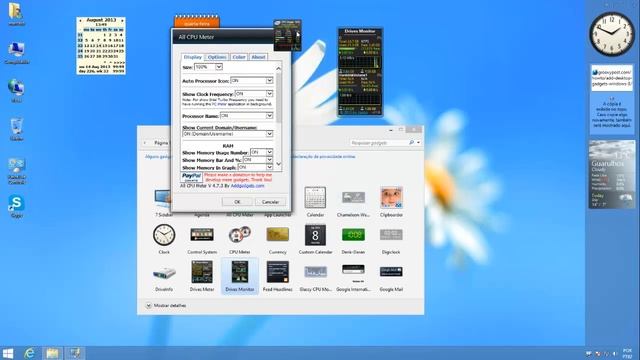
Task: Click the back arrow in gadget gallery
Action: click(145, 143)
